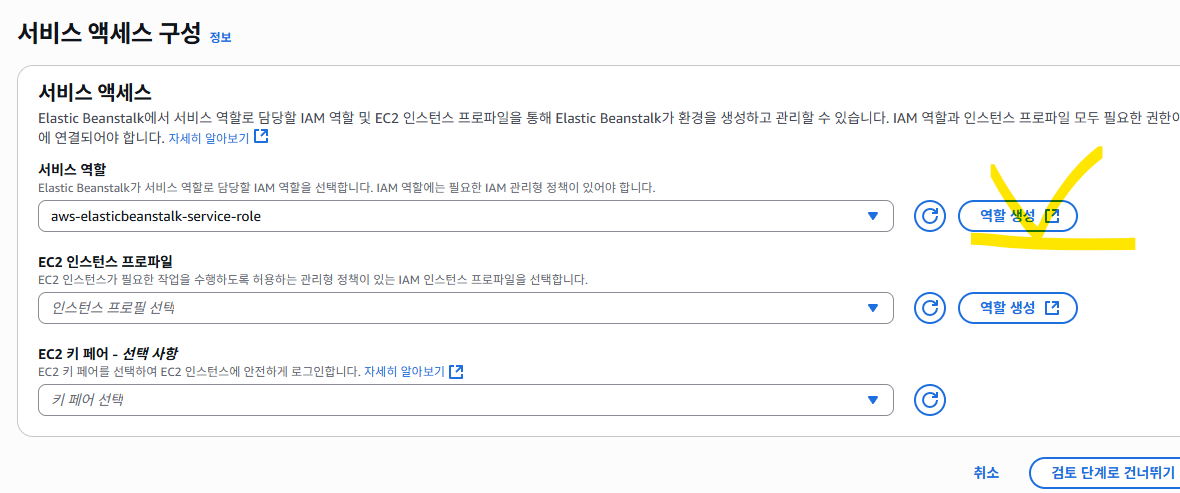Click the 취소 button
This screenshot has width=1180, height=493.
(986, 473)
